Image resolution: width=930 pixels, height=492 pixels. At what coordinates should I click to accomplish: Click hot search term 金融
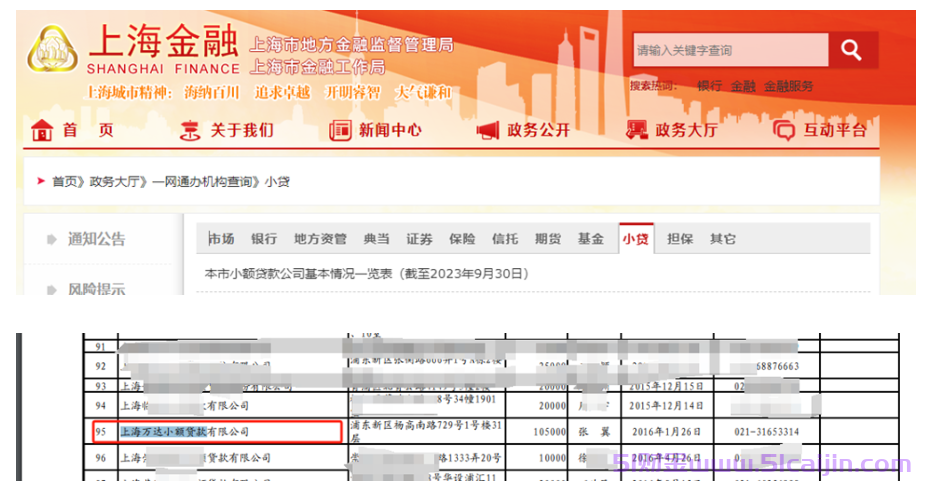tap(743, 86)
